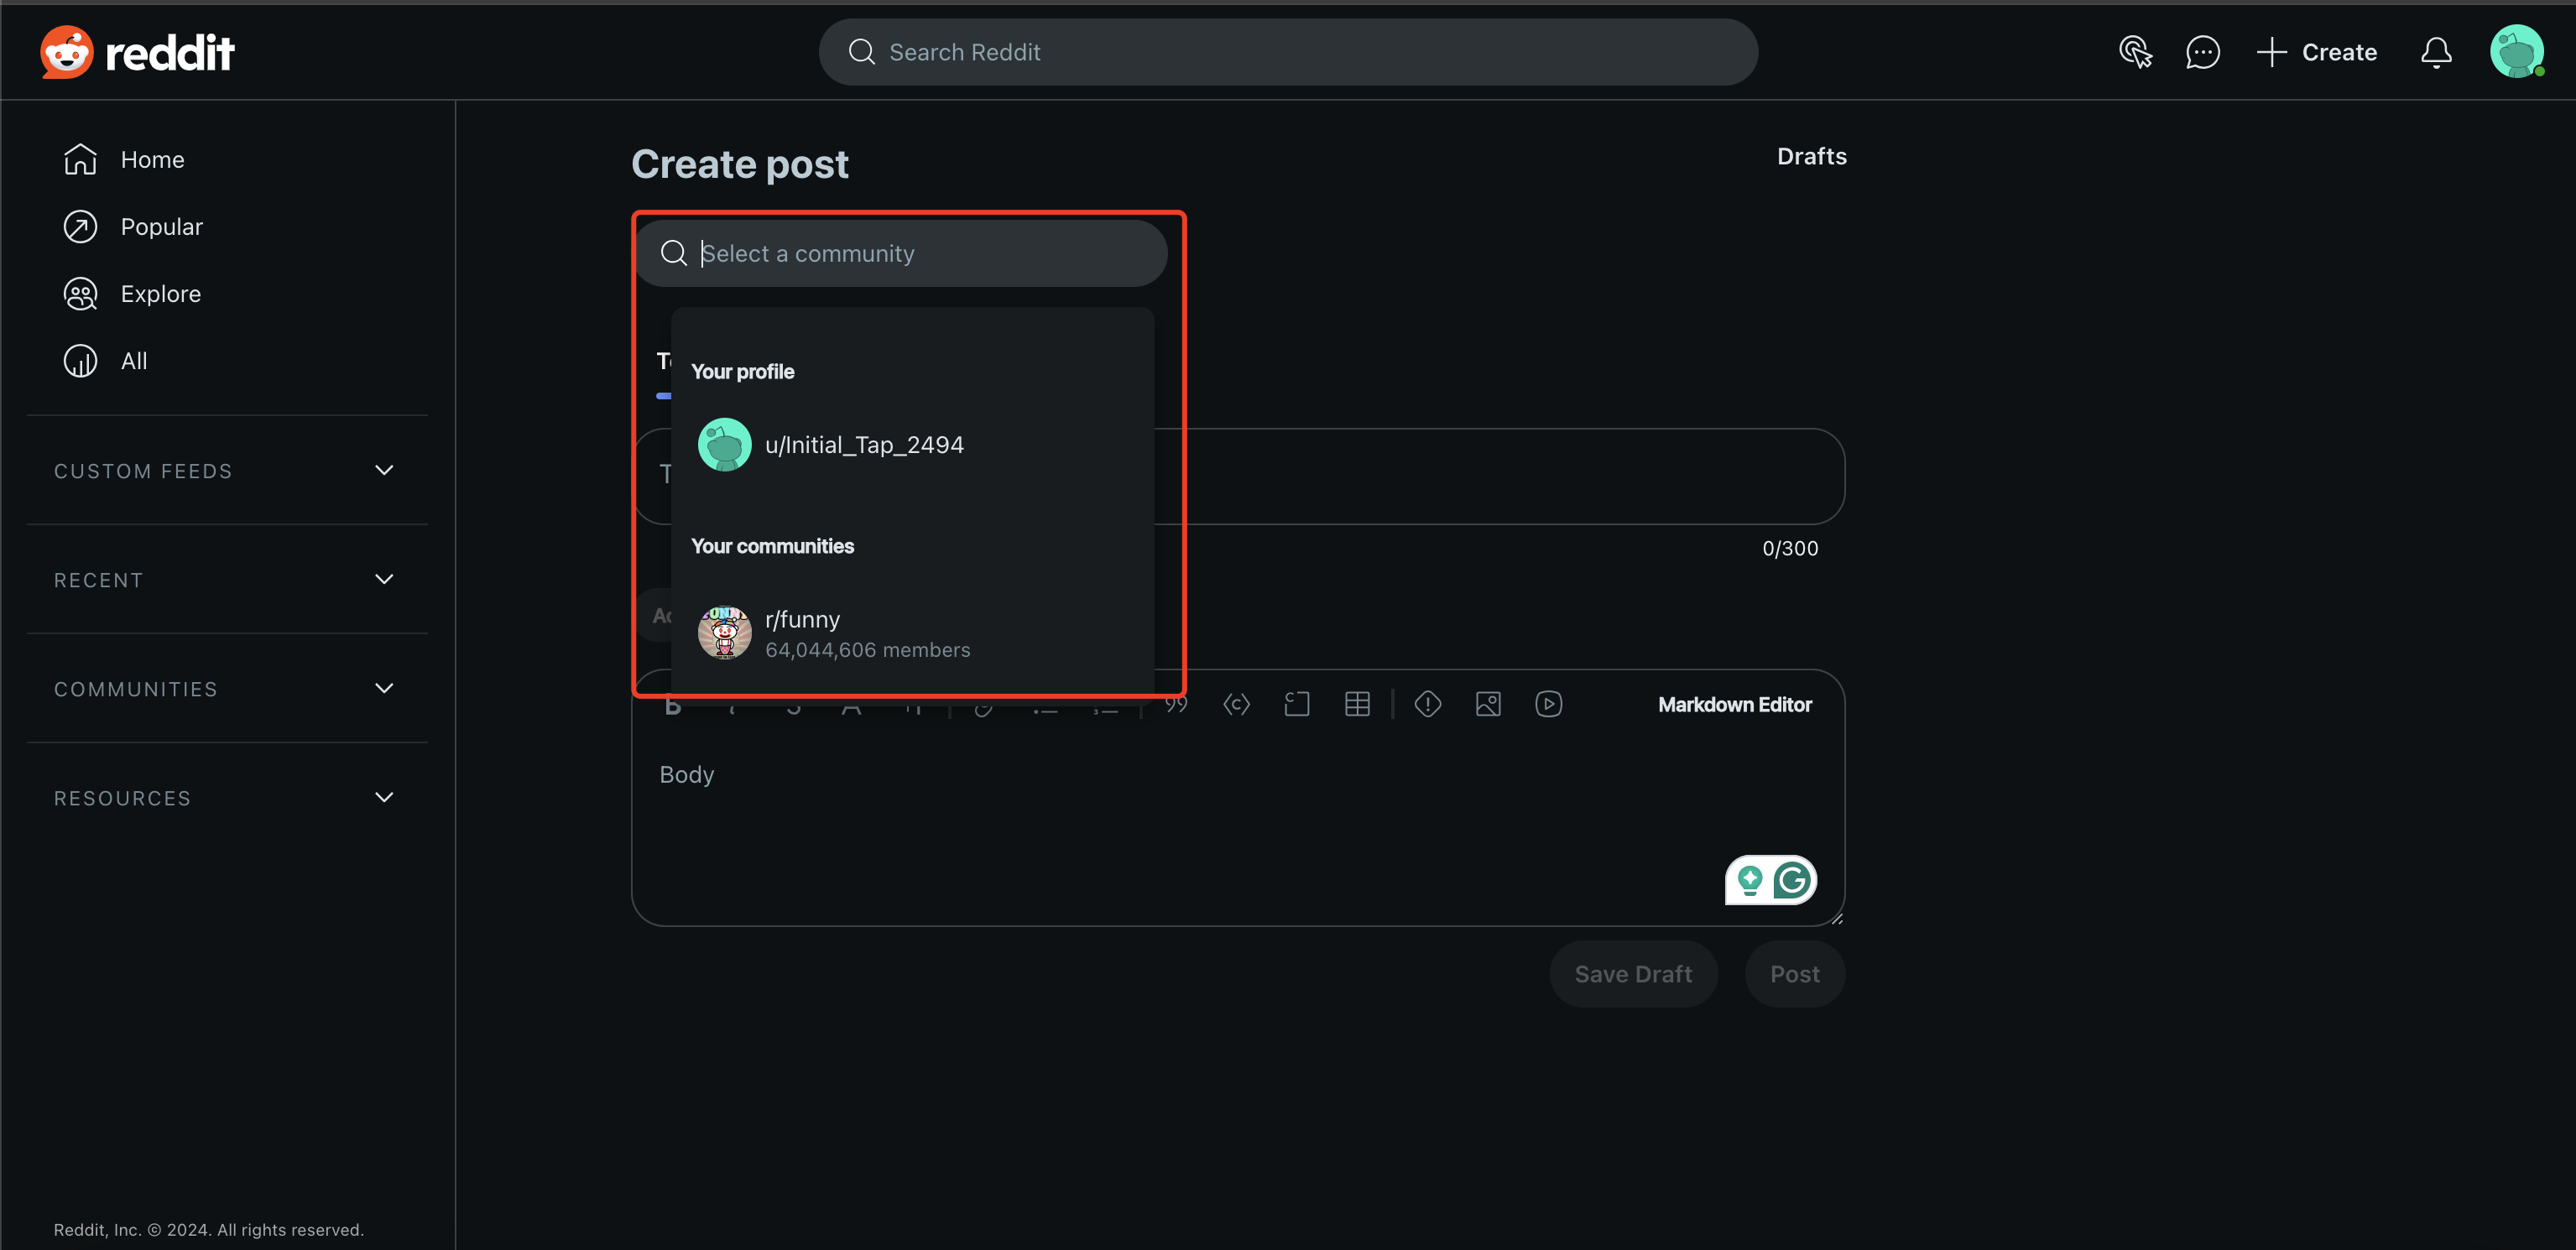Open notifications bell
The width and height of the screenshot is (2576, 1250).
[x=2436, y=52]
